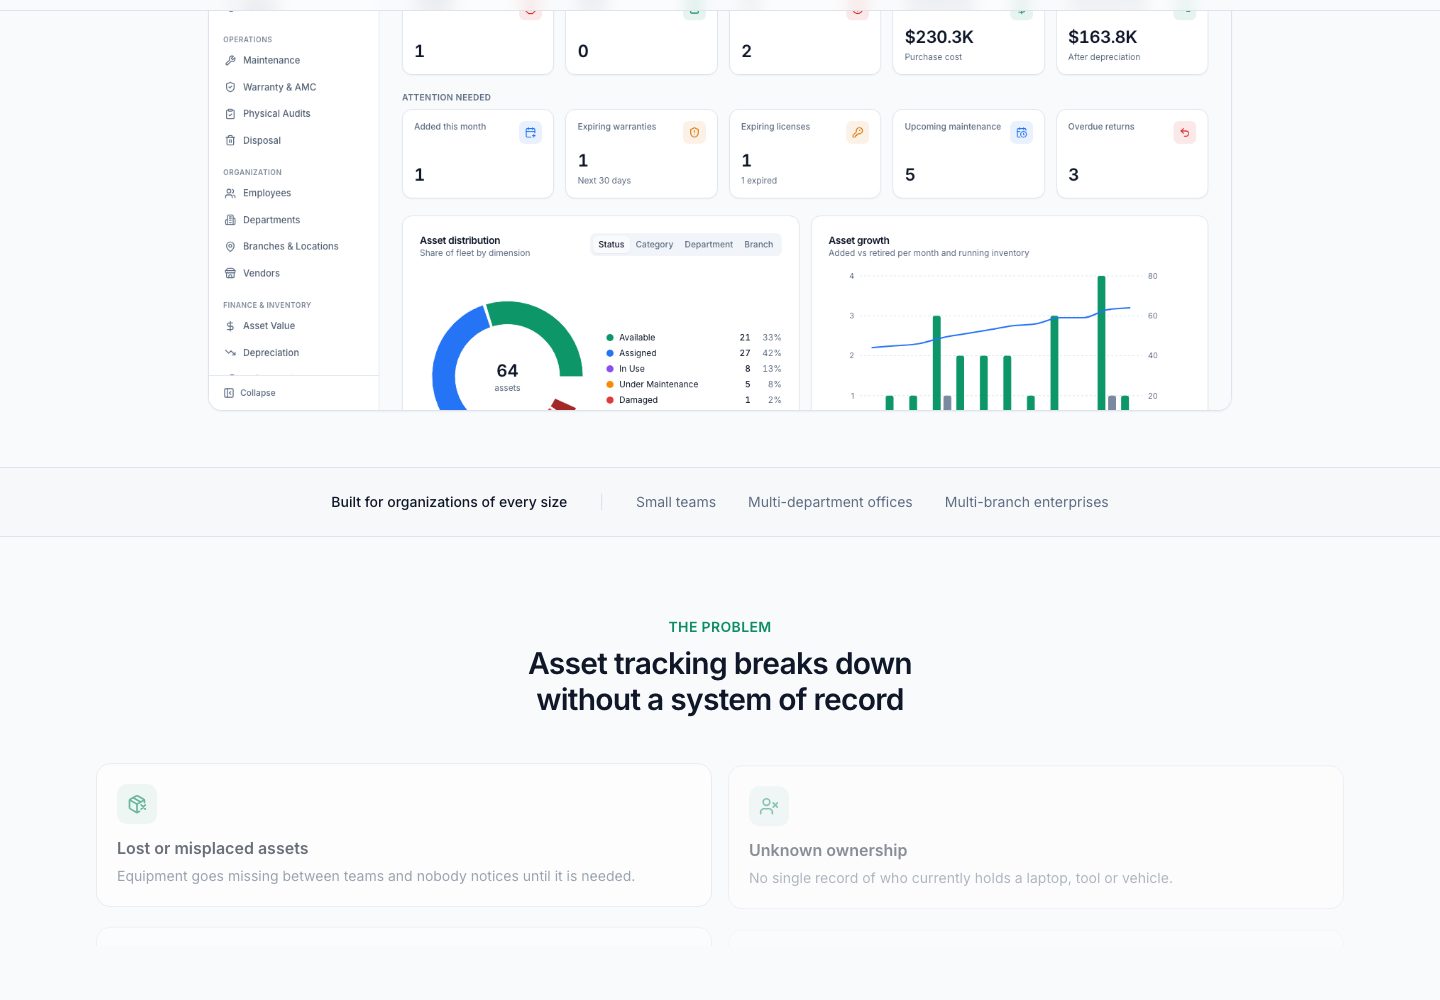This screenshot has height=1000, width=1440.
Task: Click the calendar icon on Added this month
Action: click(531, 132)
